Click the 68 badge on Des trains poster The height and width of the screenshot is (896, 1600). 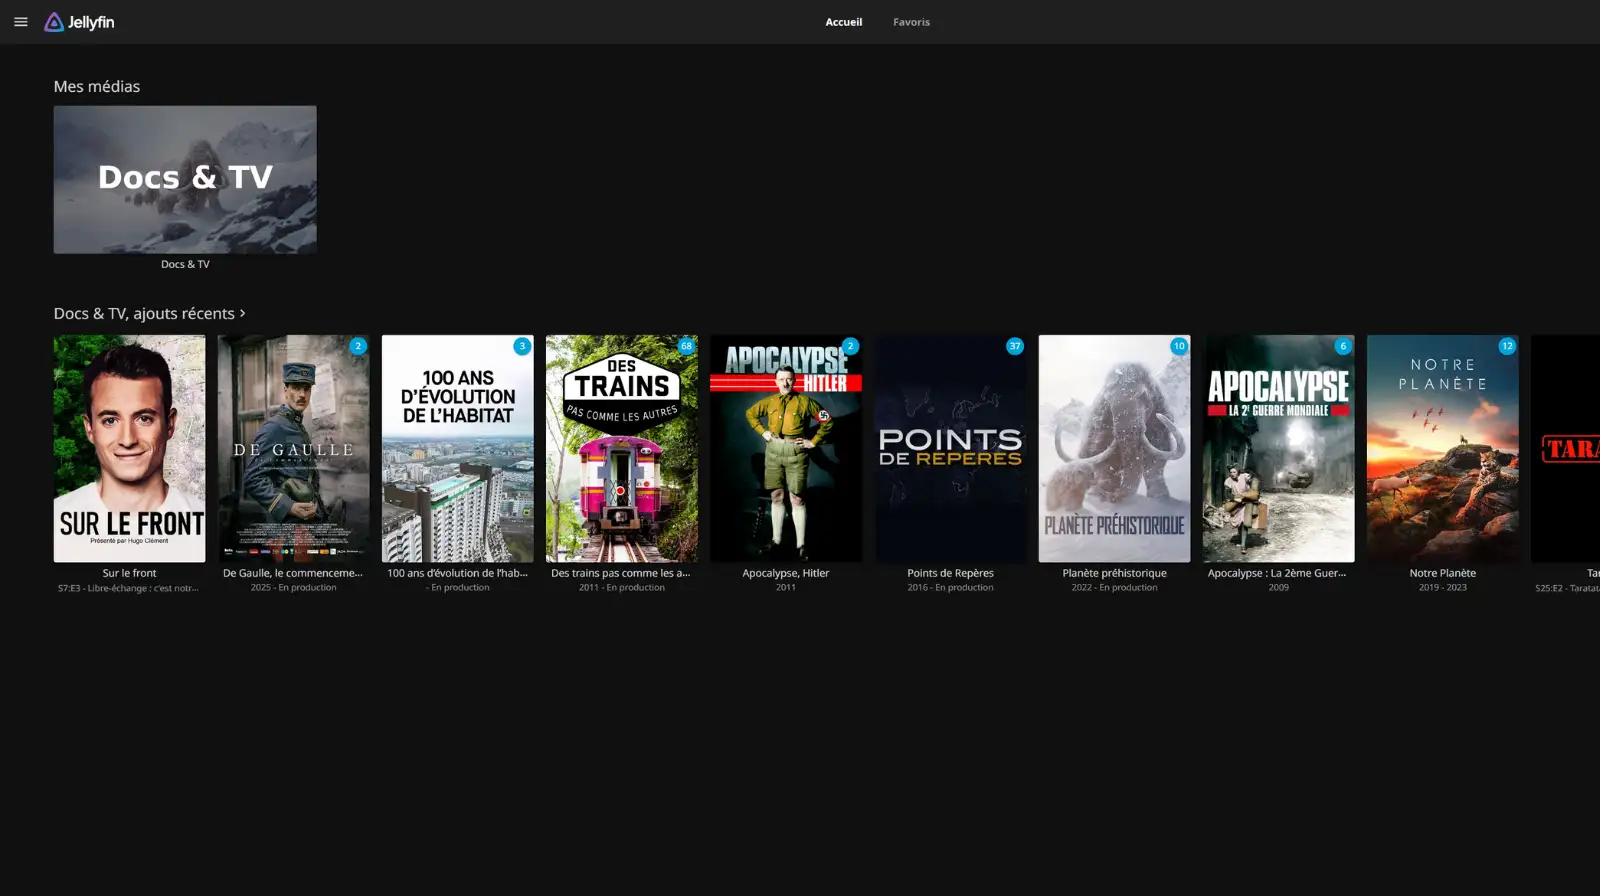(686, 346)
